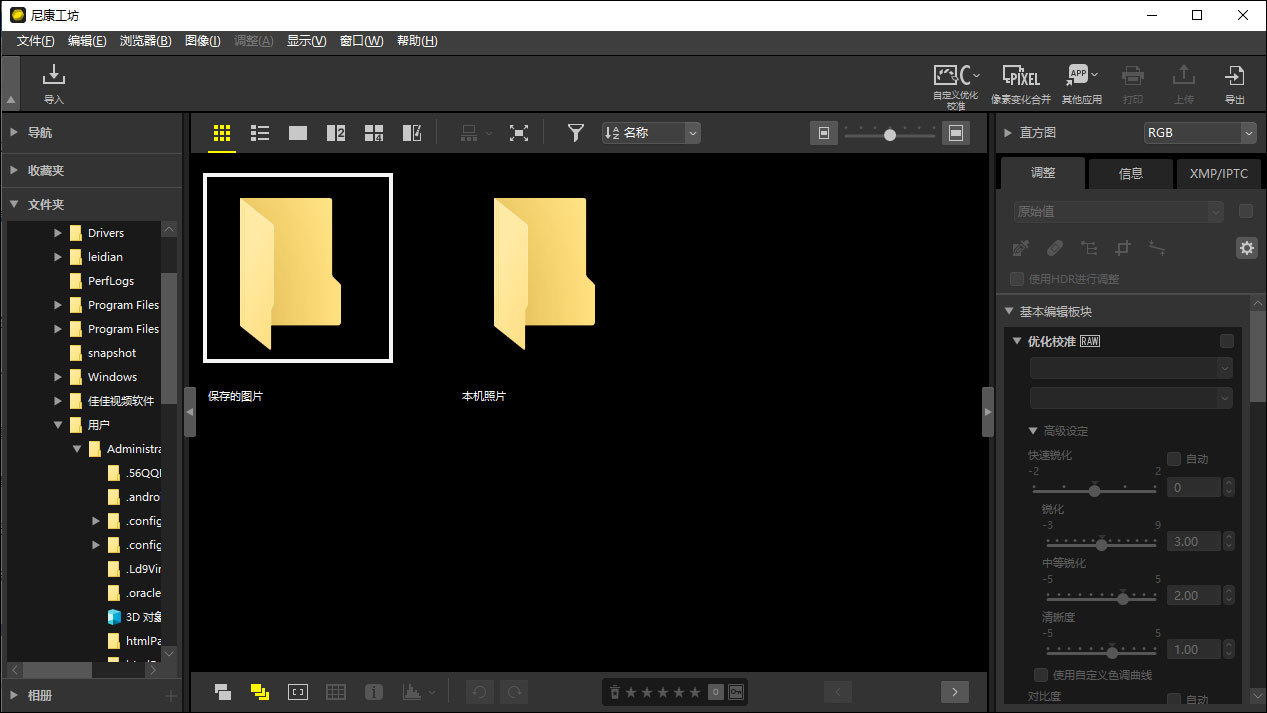Open adjustment settings gear icon
Image resolution: width=1267 pixels, height=713 pixels.
pyautogui.click(x=1246, y=248)
